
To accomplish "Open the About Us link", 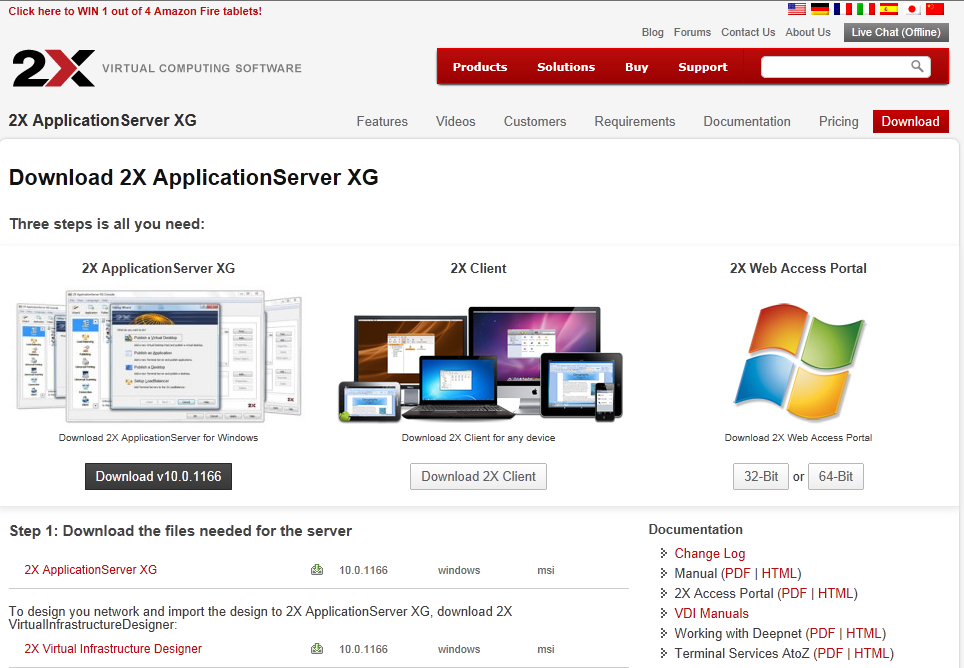I will 808,32.
